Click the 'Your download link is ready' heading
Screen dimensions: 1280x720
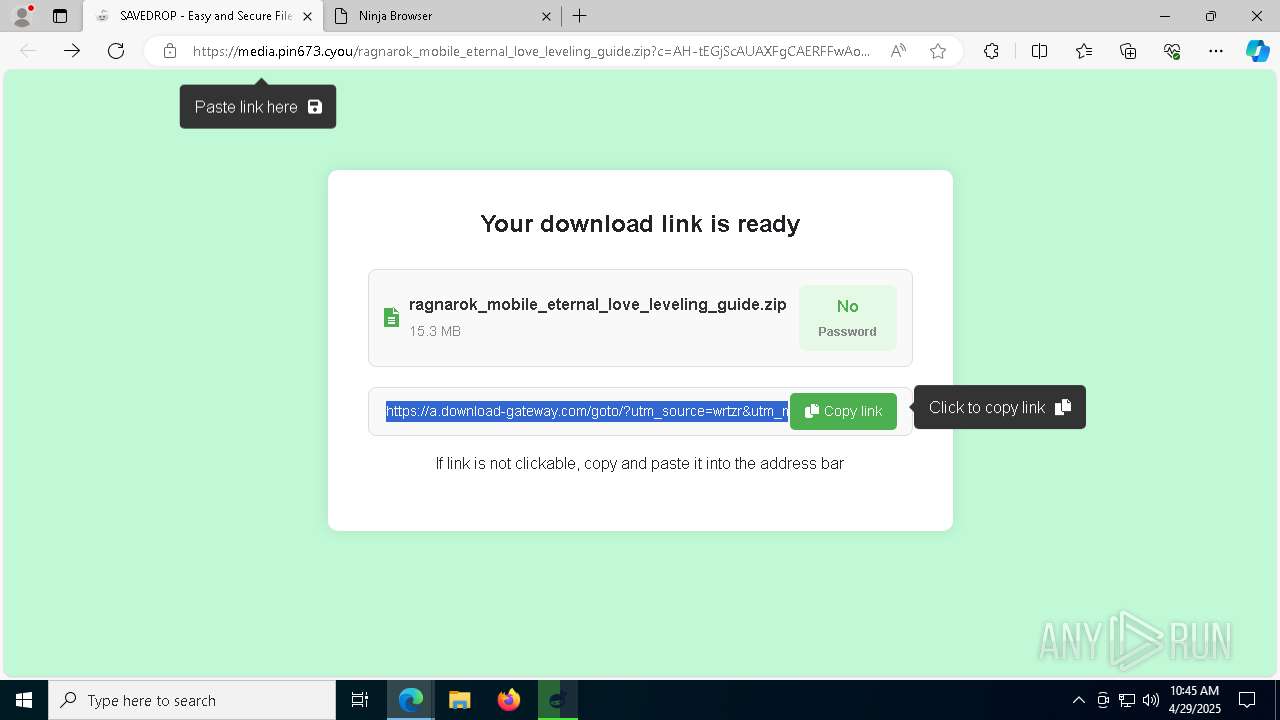640,223
